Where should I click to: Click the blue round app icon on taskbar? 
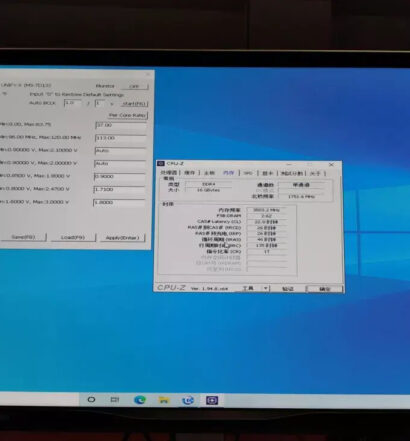point(188,400)
